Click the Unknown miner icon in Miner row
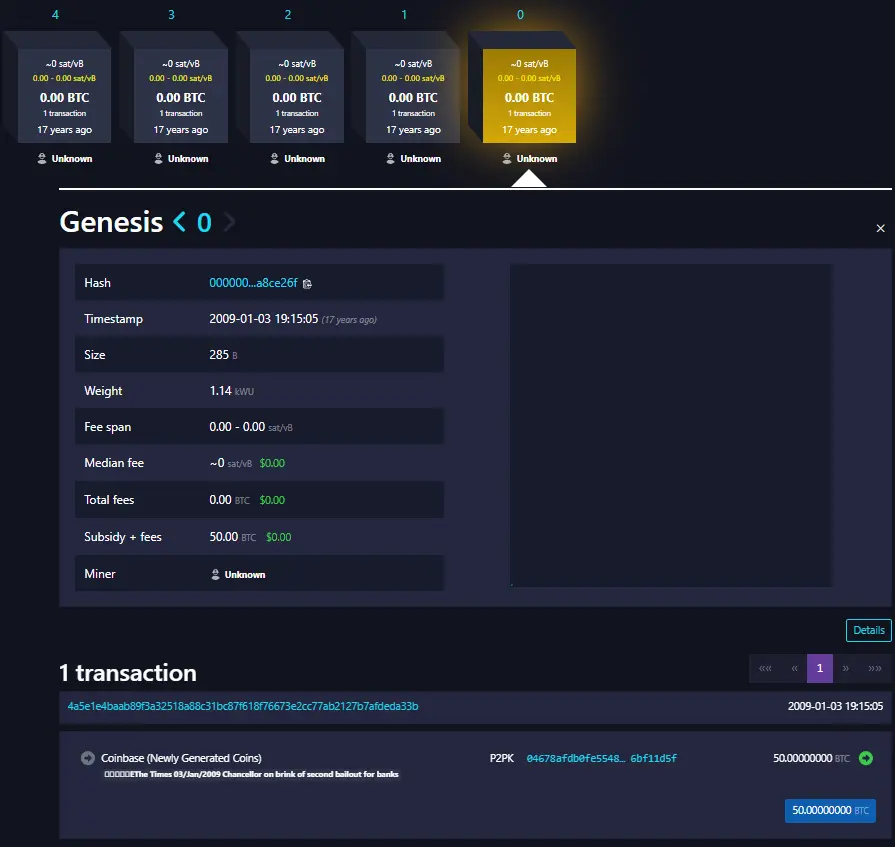 point(215,575)
